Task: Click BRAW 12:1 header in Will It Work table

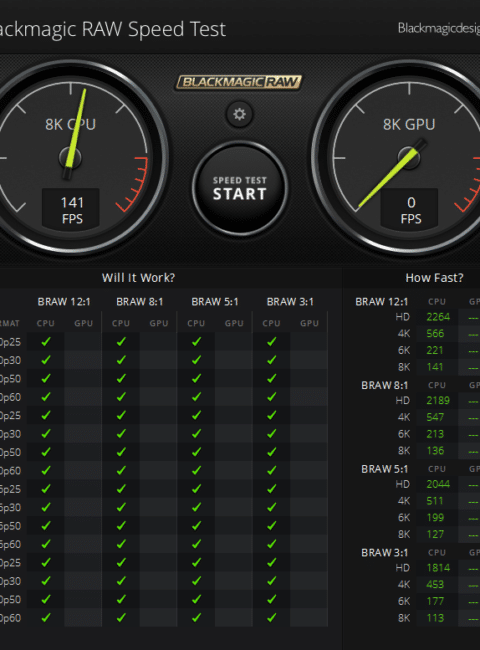Action: (x=64, y=302)
